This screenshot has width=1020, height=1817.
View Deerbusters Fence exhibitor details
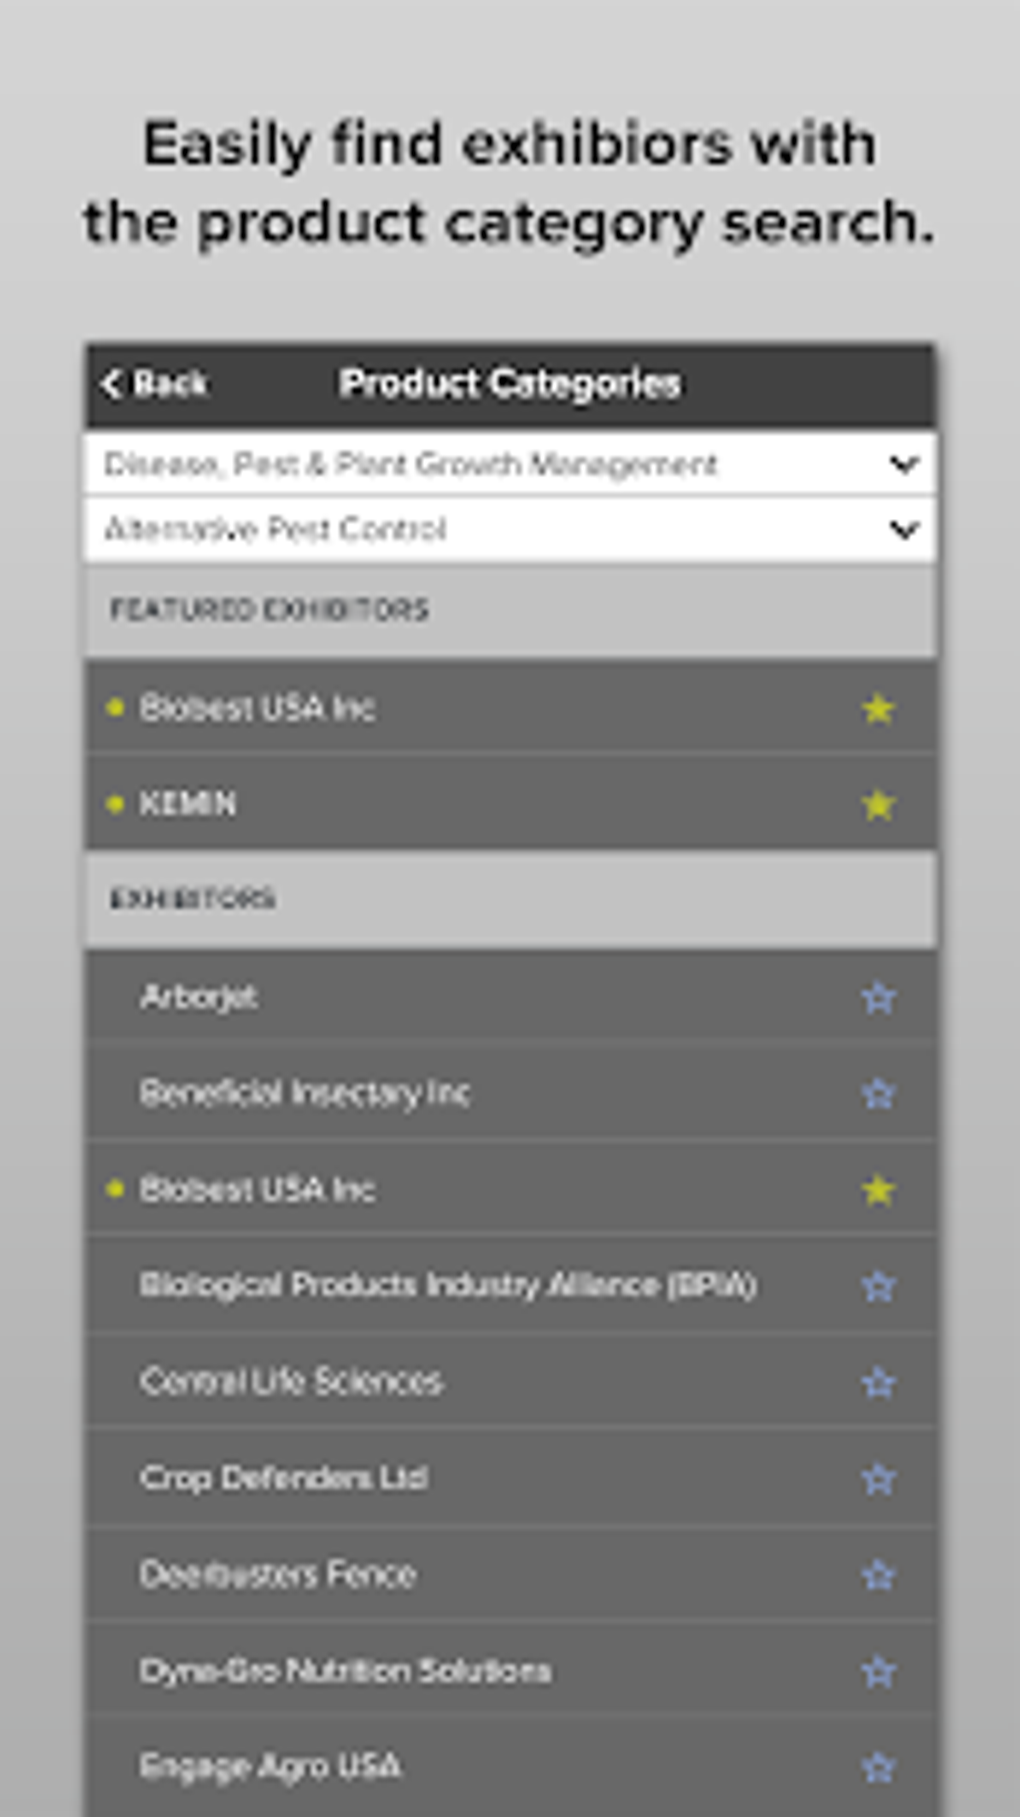point(278,1575)
